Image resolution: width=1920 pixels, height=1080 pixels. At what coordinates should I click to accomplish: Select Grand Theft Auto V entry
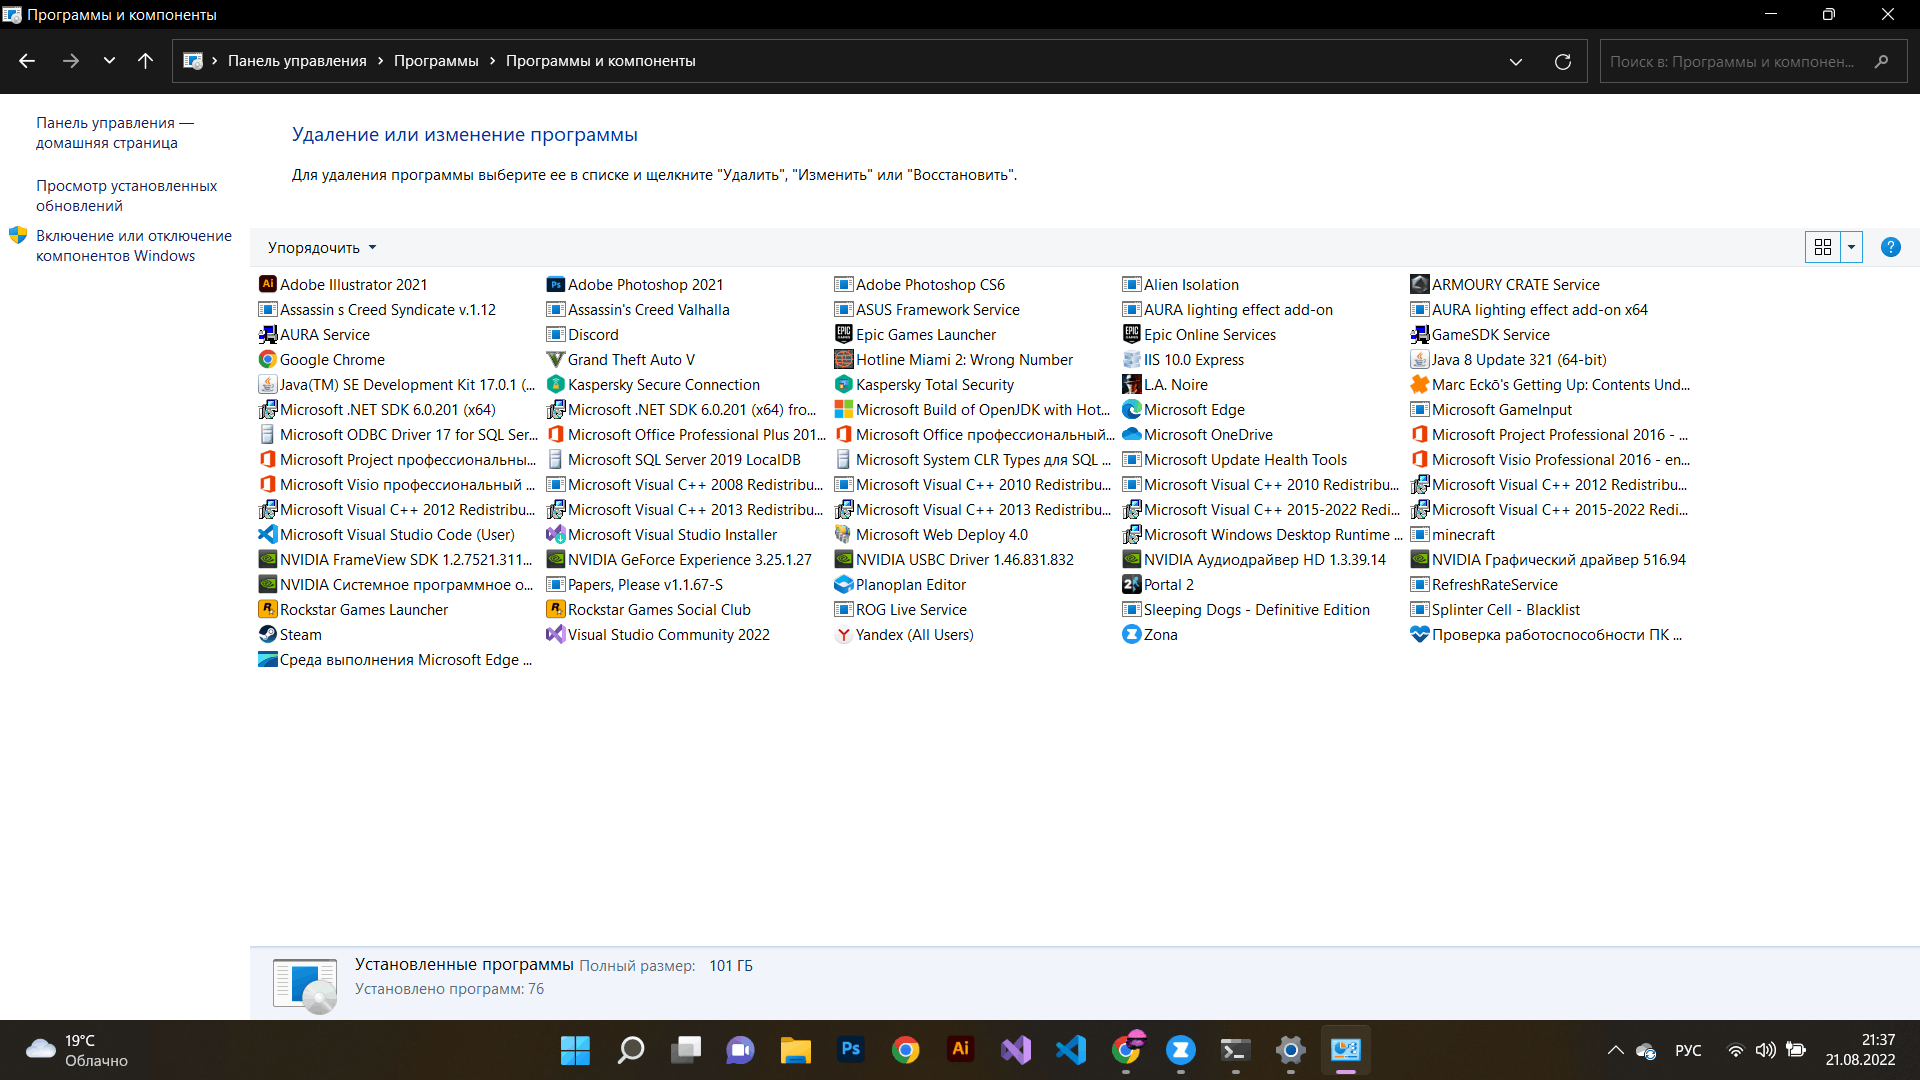pos(632,359)
